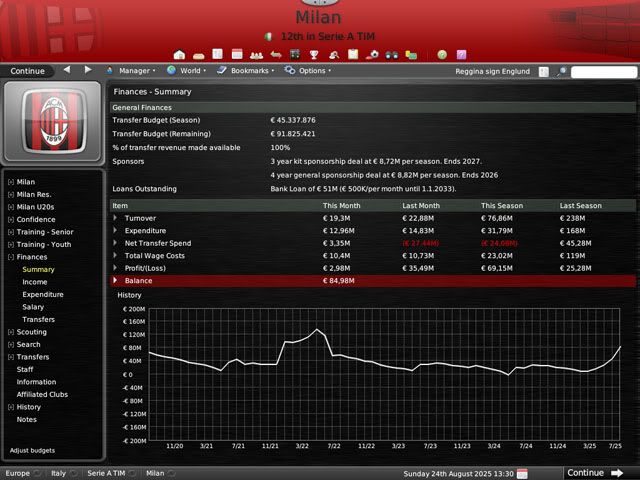Click the purple question mark icon
The width and height of the screenshot is (640, 480).
coord(461,55)
